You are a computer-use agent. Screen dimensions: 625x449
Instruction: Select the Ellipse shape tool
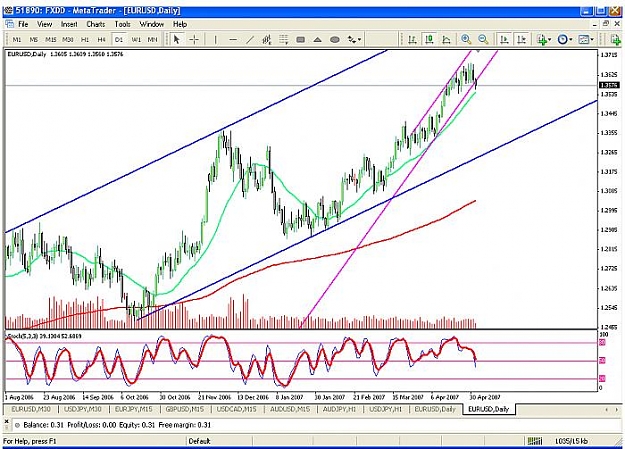(335, 39)
